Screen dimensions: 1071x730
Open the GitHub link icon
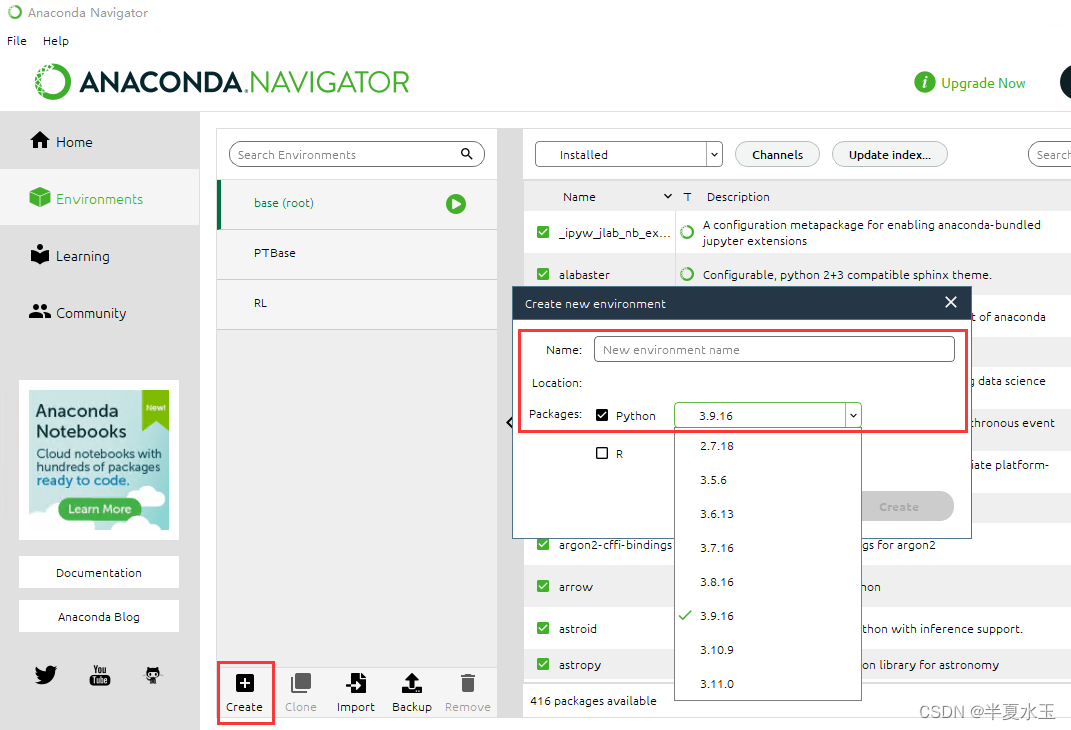153,675
